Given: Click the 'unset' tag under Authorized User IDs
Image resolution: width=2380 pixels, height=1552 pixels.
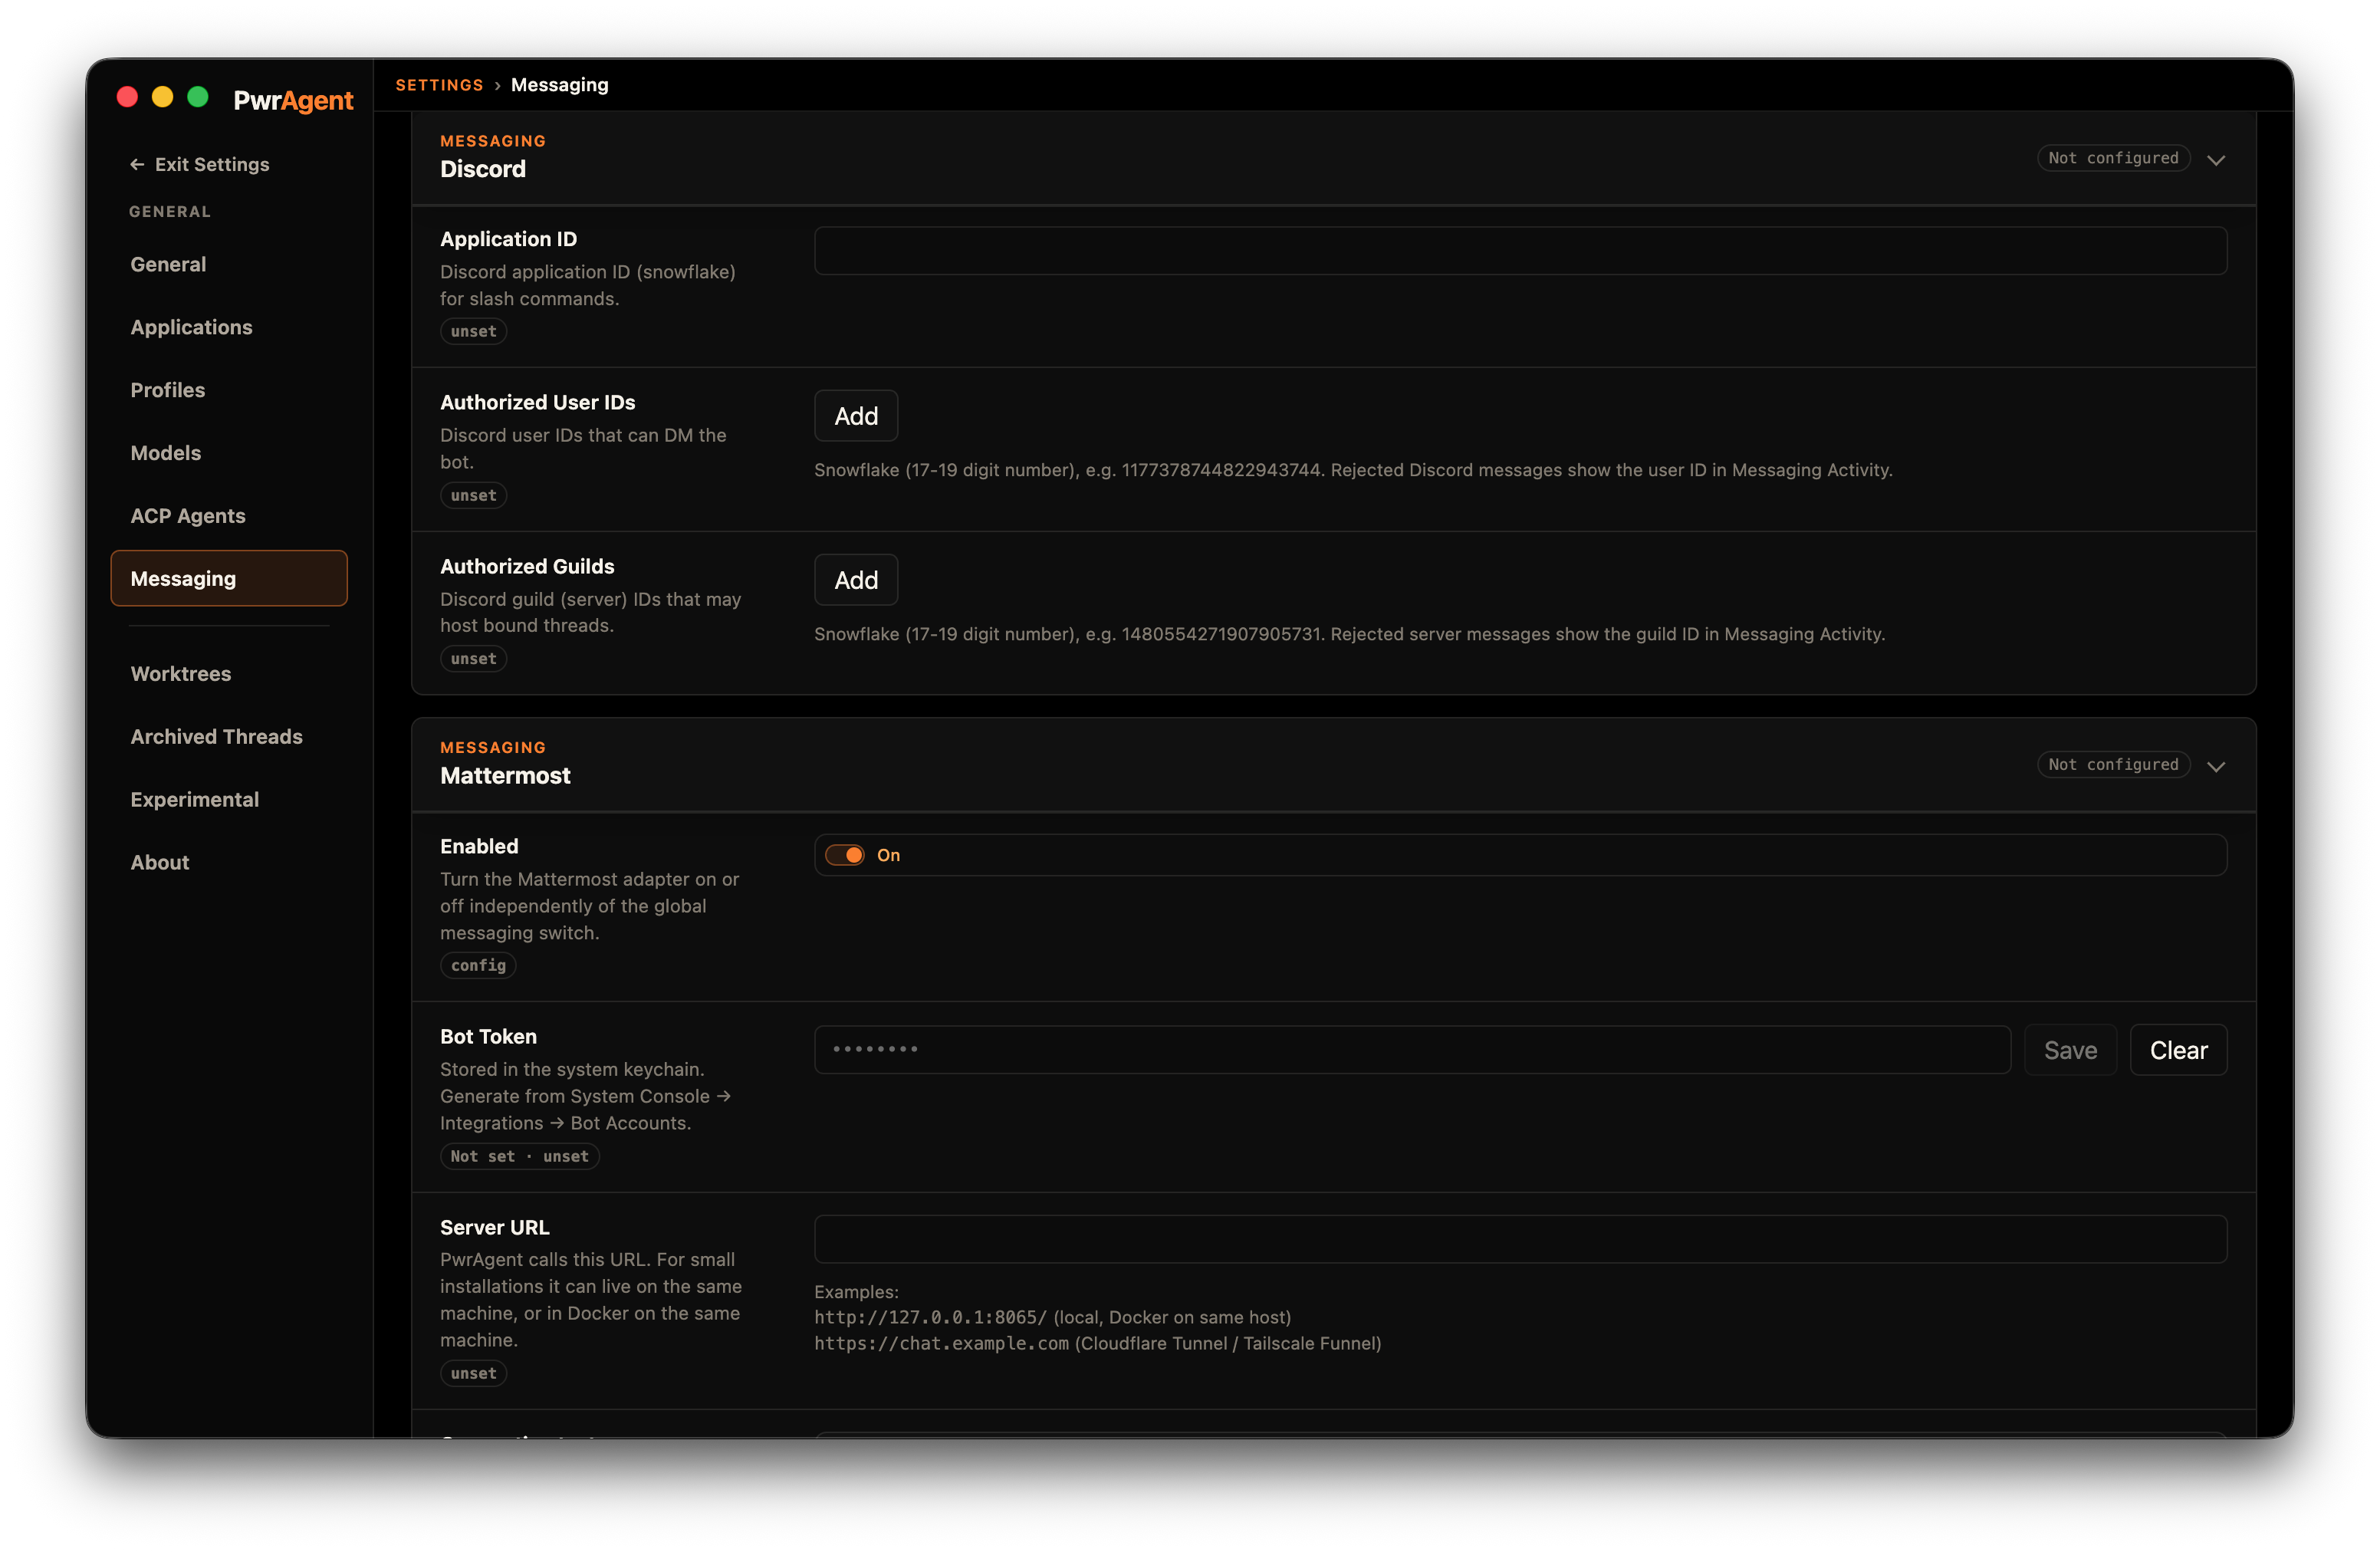Looking at the screenshot, I should pos(473,495).
